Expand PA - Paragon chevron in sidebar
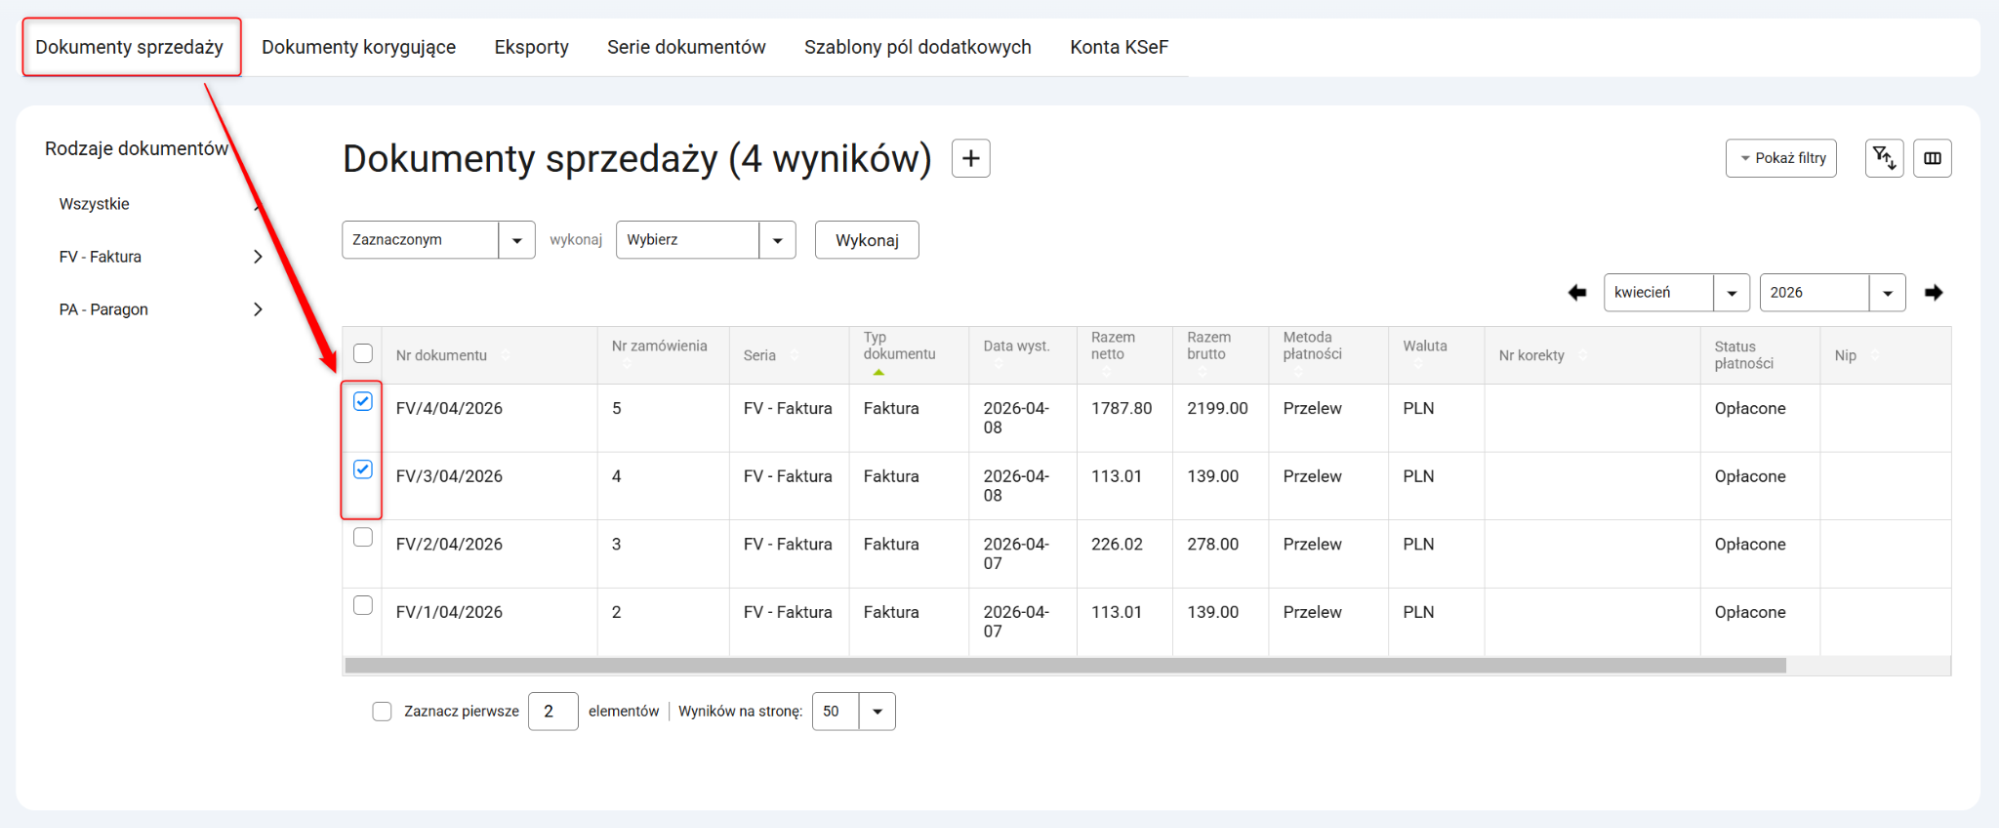Image resolution: width=1999 pixels, height=828 pixels. point(258,310)
